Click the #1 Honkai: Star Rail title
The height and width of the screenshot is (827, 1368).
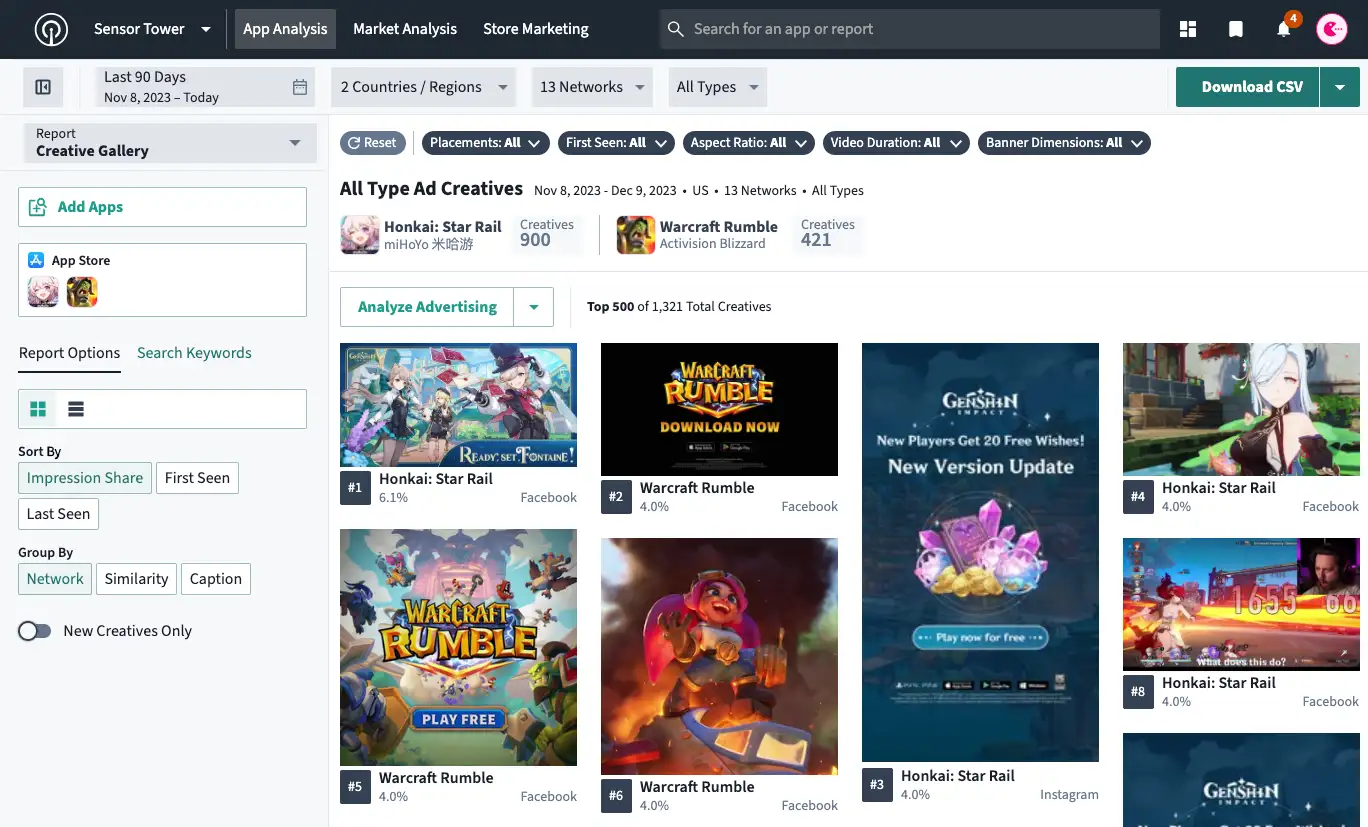[436, 479]
